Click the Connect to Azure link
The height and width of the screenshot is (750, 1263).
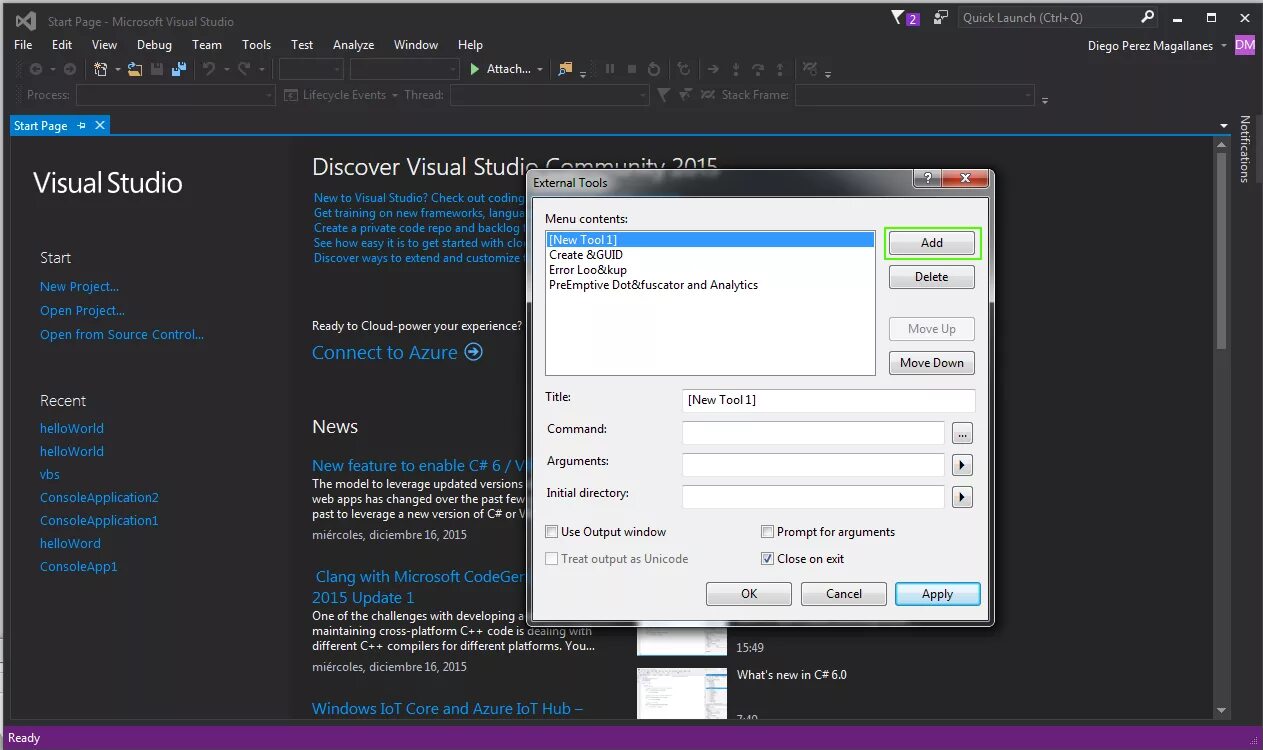tap(397, 352)
